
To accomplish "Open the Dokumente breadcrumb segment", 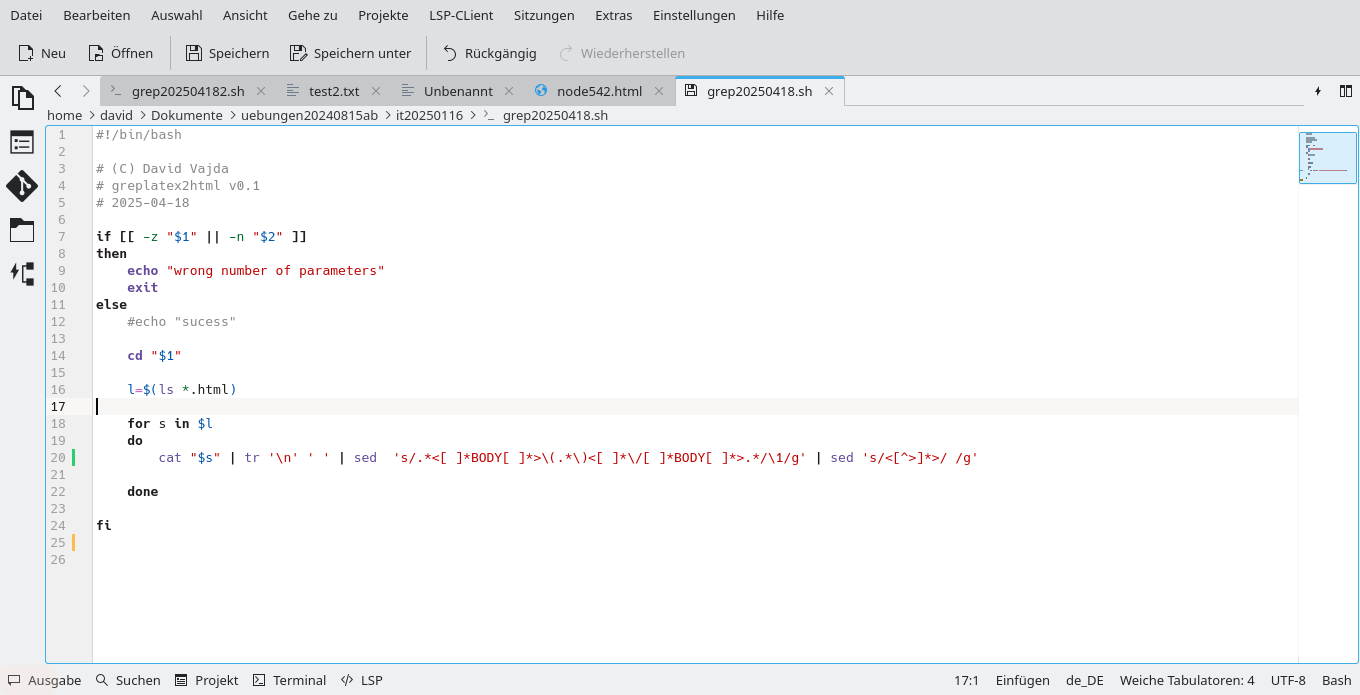I will point(187,115).
